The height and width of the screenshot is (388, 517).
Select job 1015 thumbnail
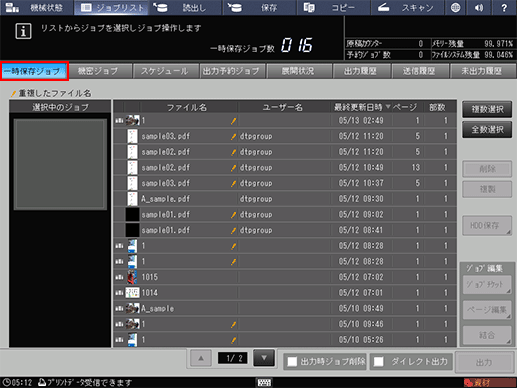point(132,277)
